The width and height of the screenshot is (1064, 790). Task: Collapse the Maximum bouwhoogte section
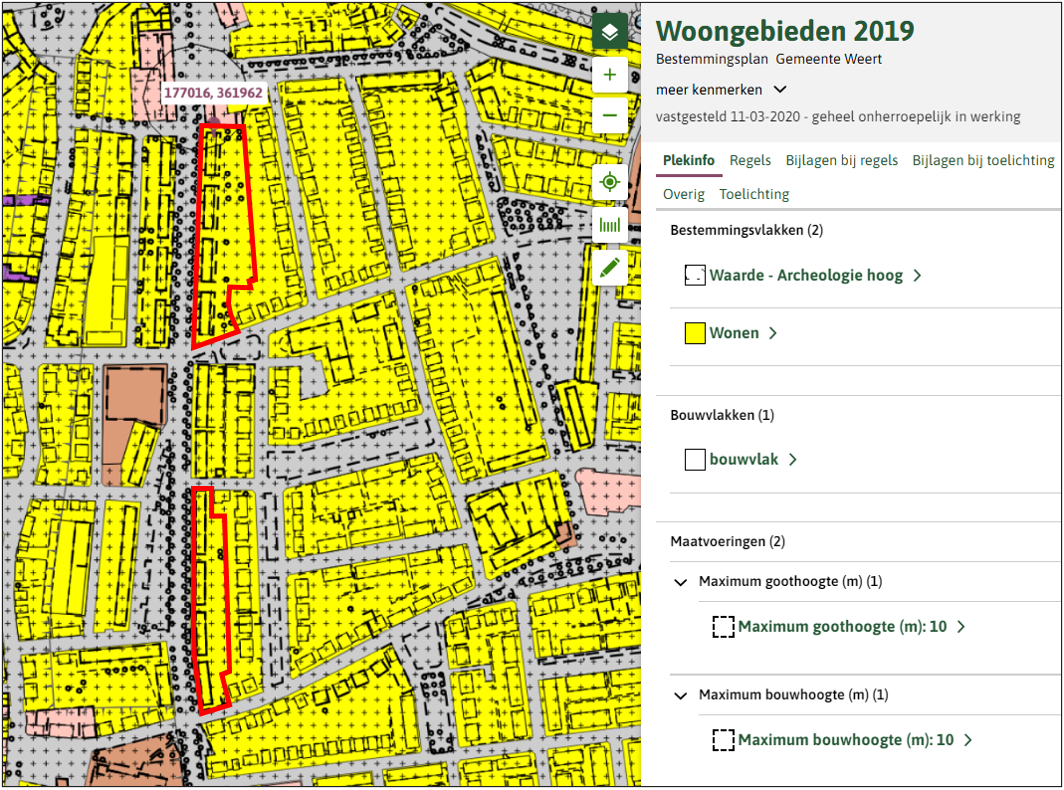coord(680,696)
